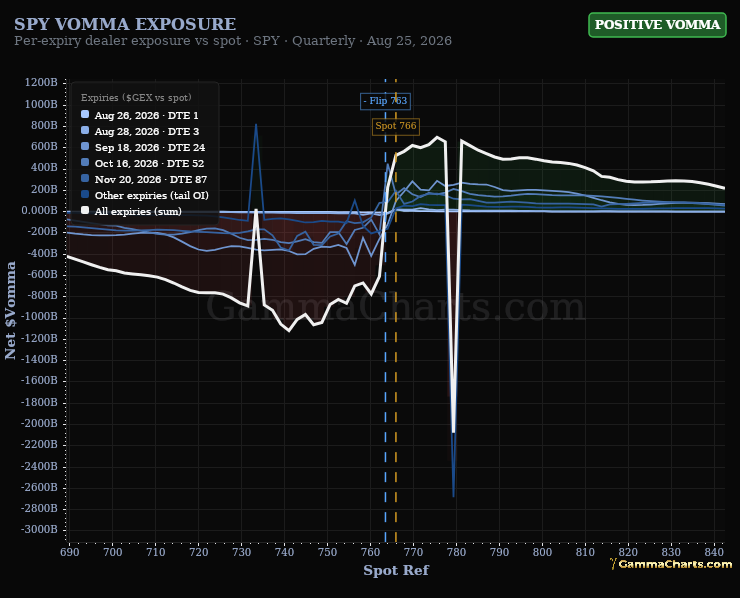Click the Nov 20, 2026 legend color swatch
The image size is (740, 598).
85,179
